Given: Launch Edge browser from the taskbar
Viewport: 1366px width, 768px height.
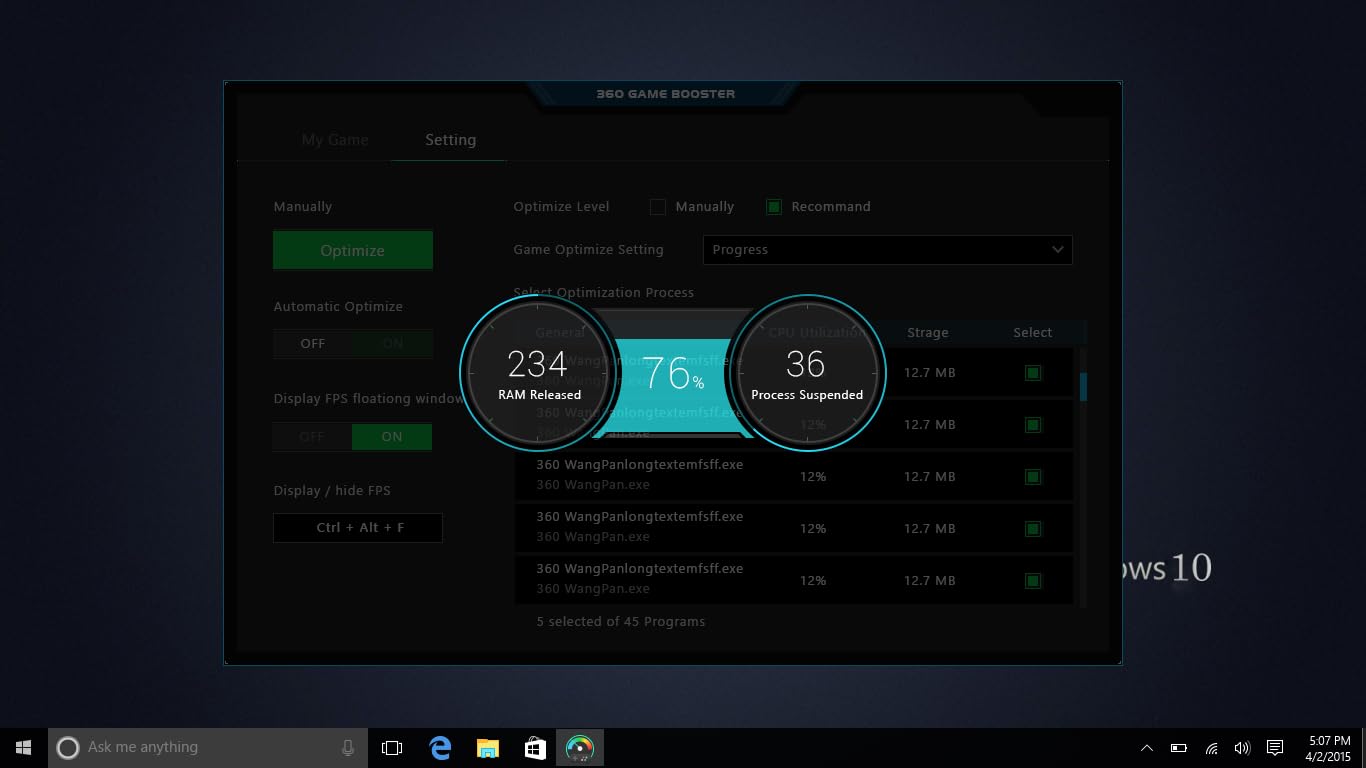Looking at the screenshot, I should (x=440, y=747).
